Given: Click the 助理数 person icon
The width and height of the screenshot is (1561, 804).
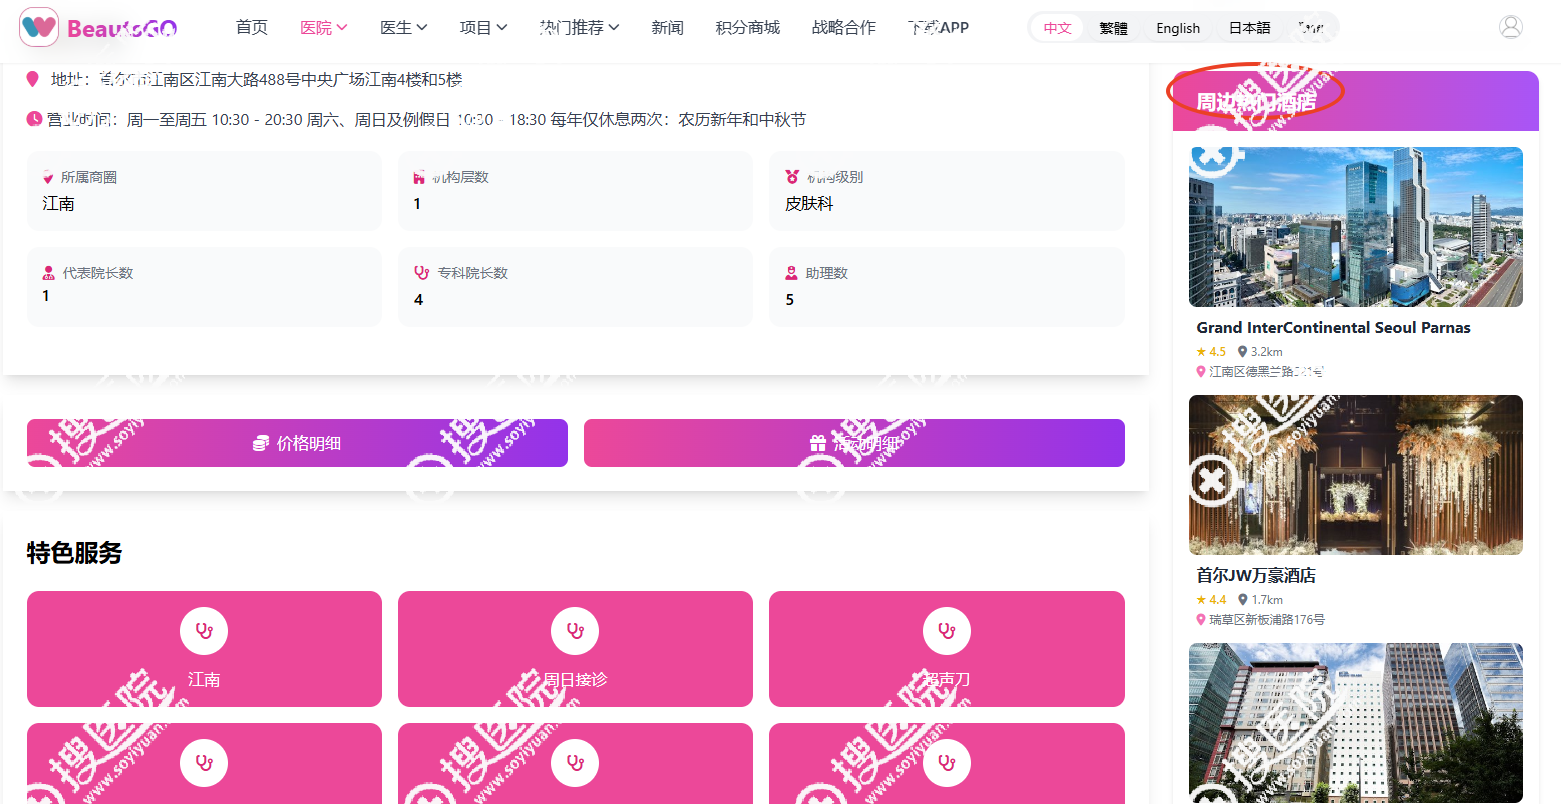Looking at the screenshot, I should point(792,273).
